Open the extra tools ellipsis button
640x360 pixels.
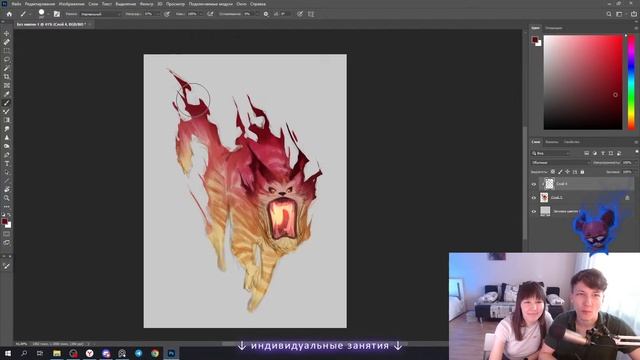(7, 207)
